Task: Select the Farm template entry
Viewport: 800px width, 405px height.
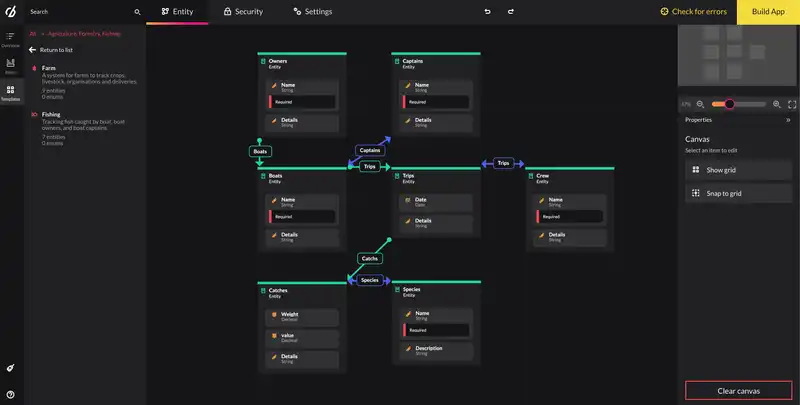Action: 49,68
